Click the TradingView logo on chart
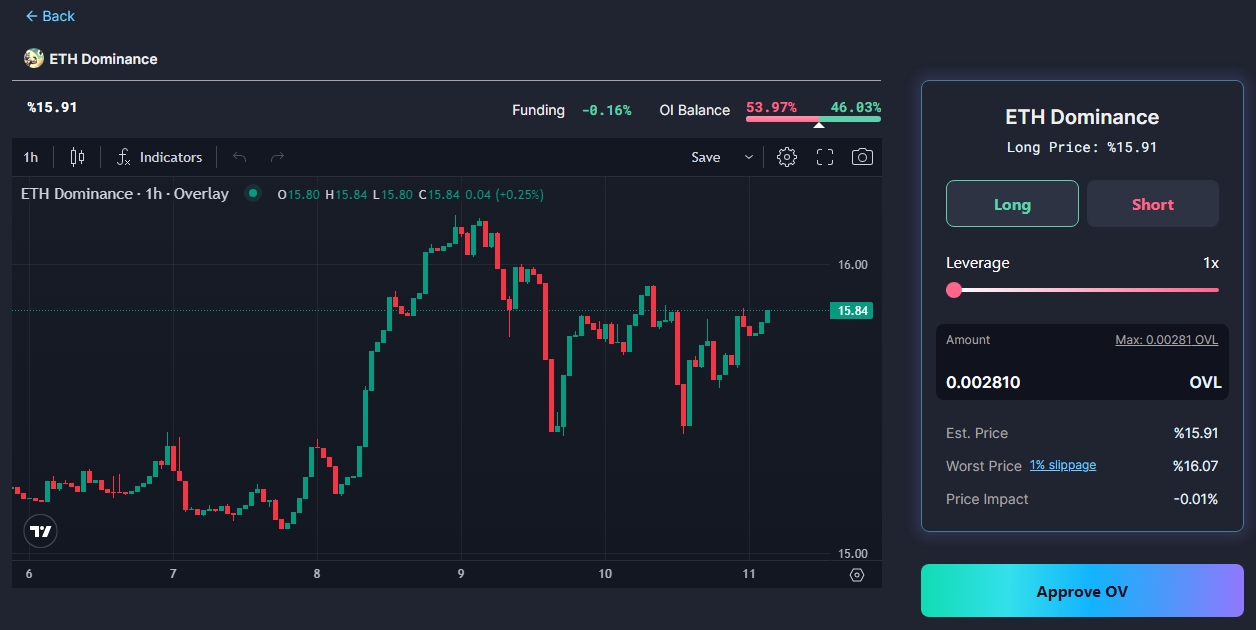 [x=40, y=532]
